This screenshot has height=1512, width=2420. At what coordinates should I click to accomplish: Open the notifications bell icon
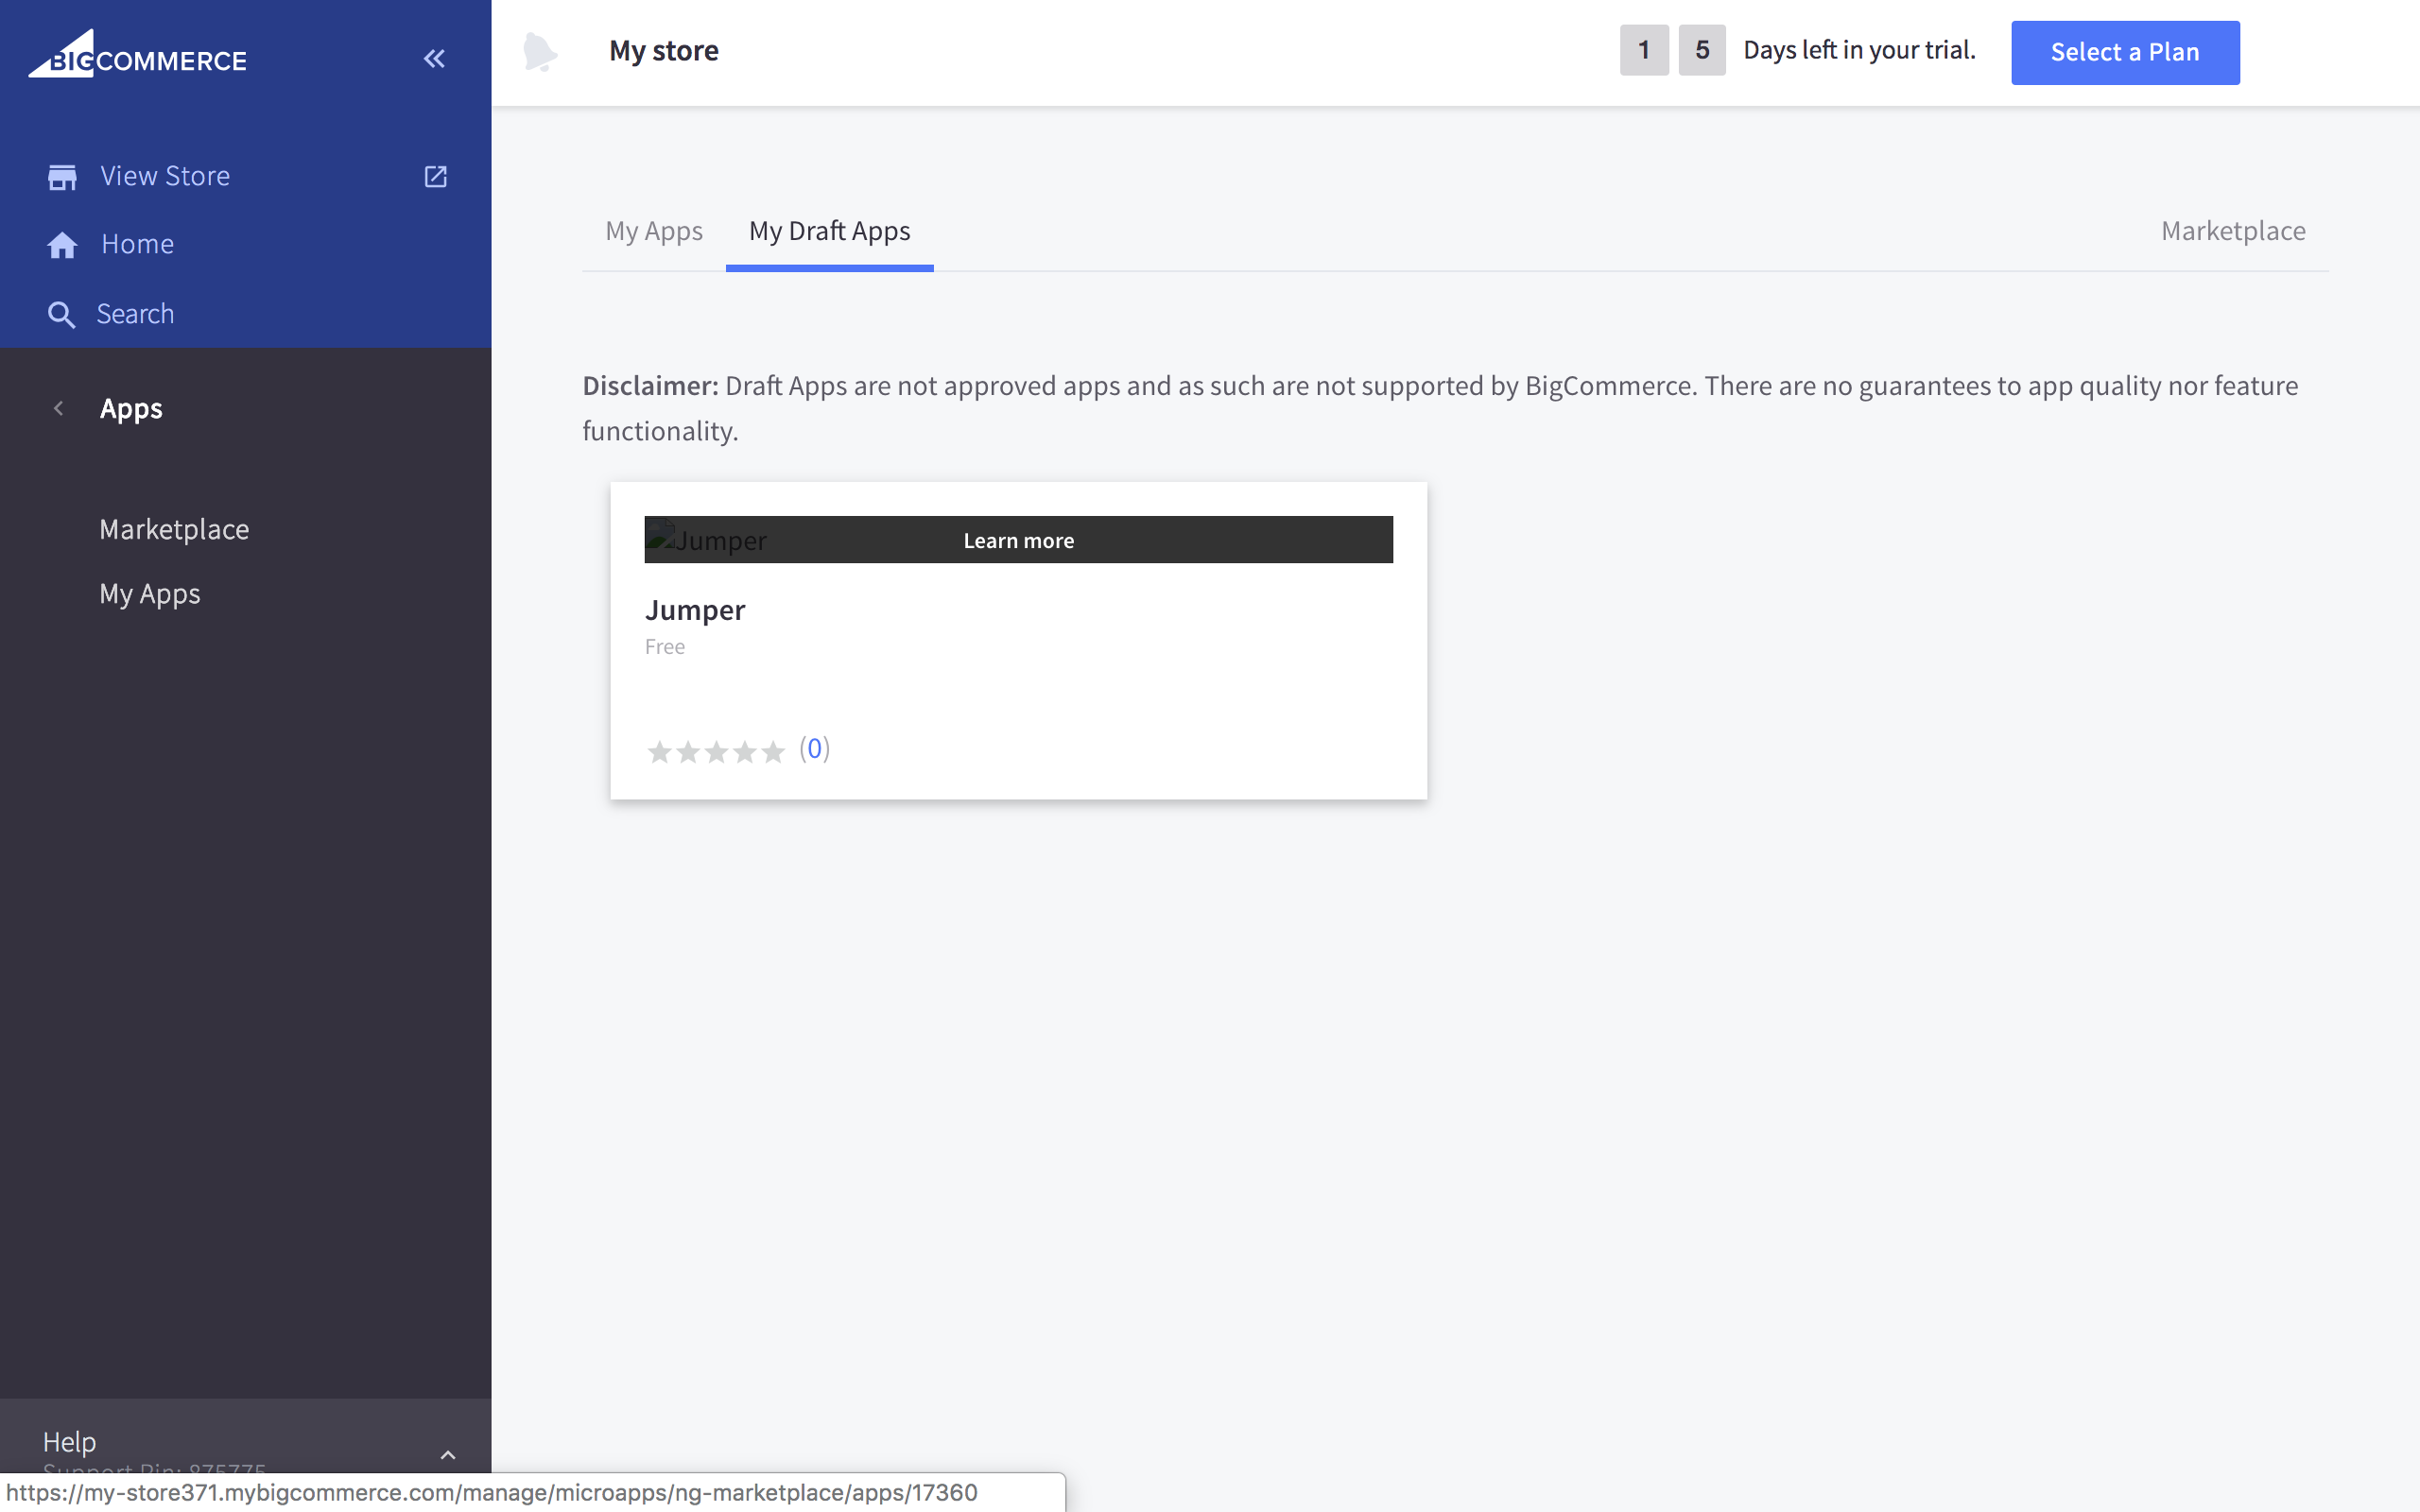(x=540, y=52)
